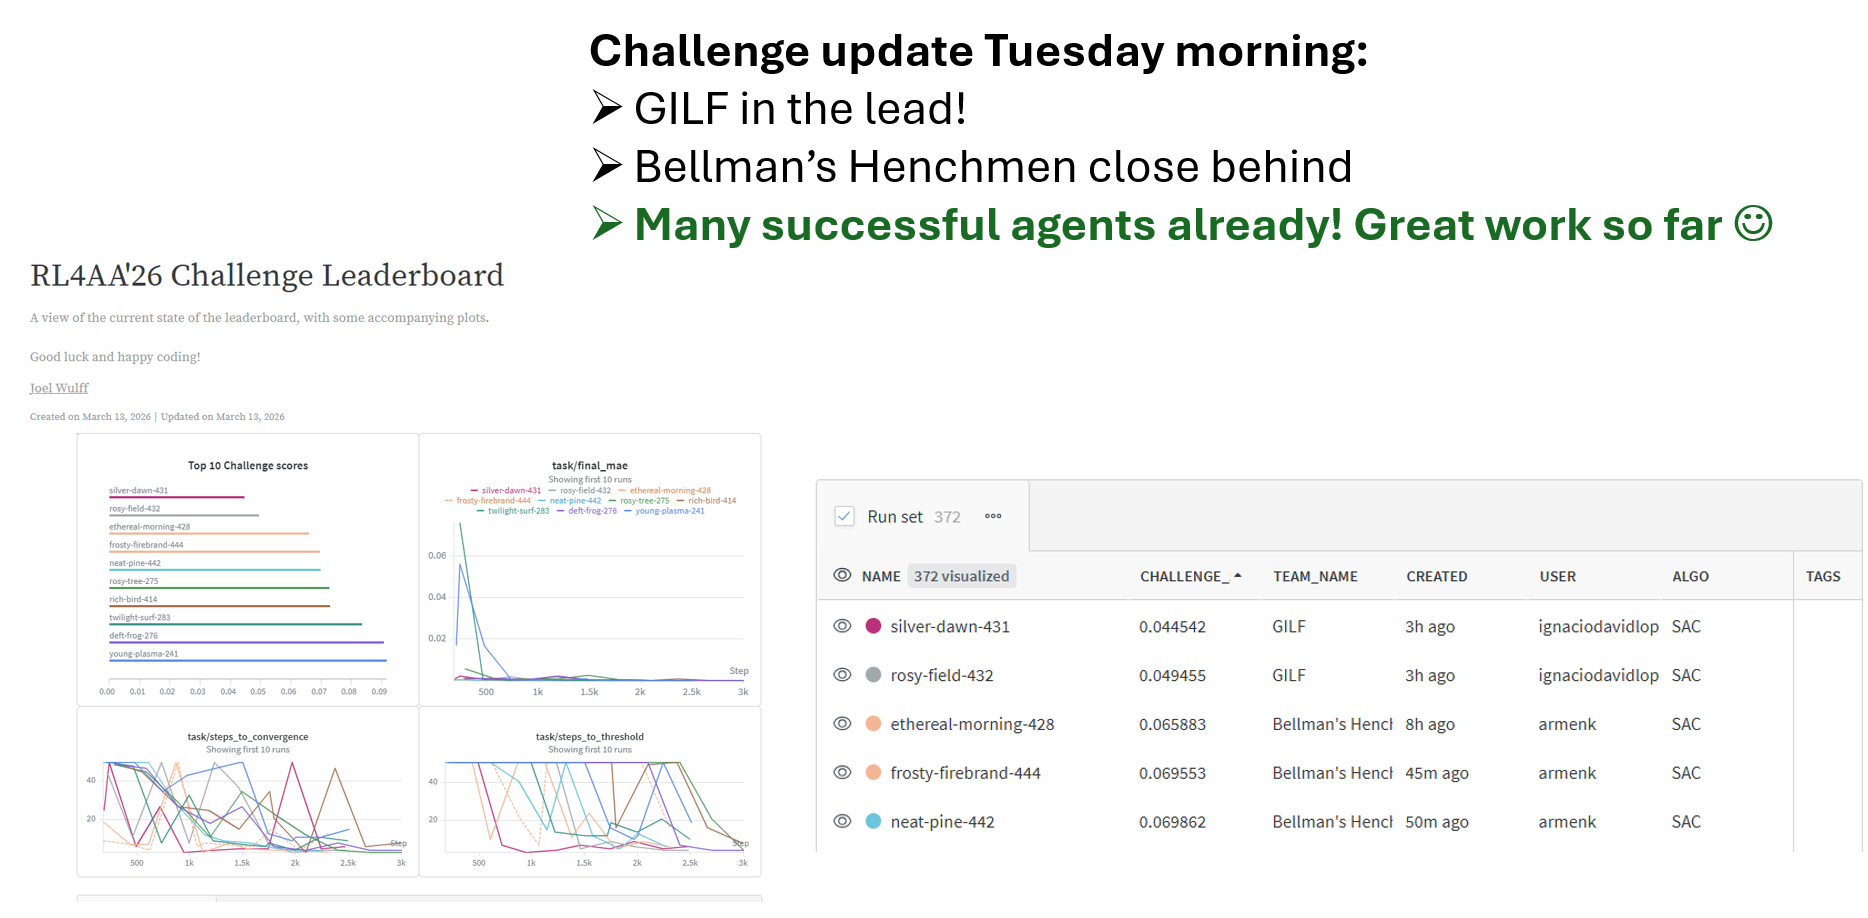Click the 372 visualized badge
This screenshot has width=1868, height=918.
(x=962, y=576)
